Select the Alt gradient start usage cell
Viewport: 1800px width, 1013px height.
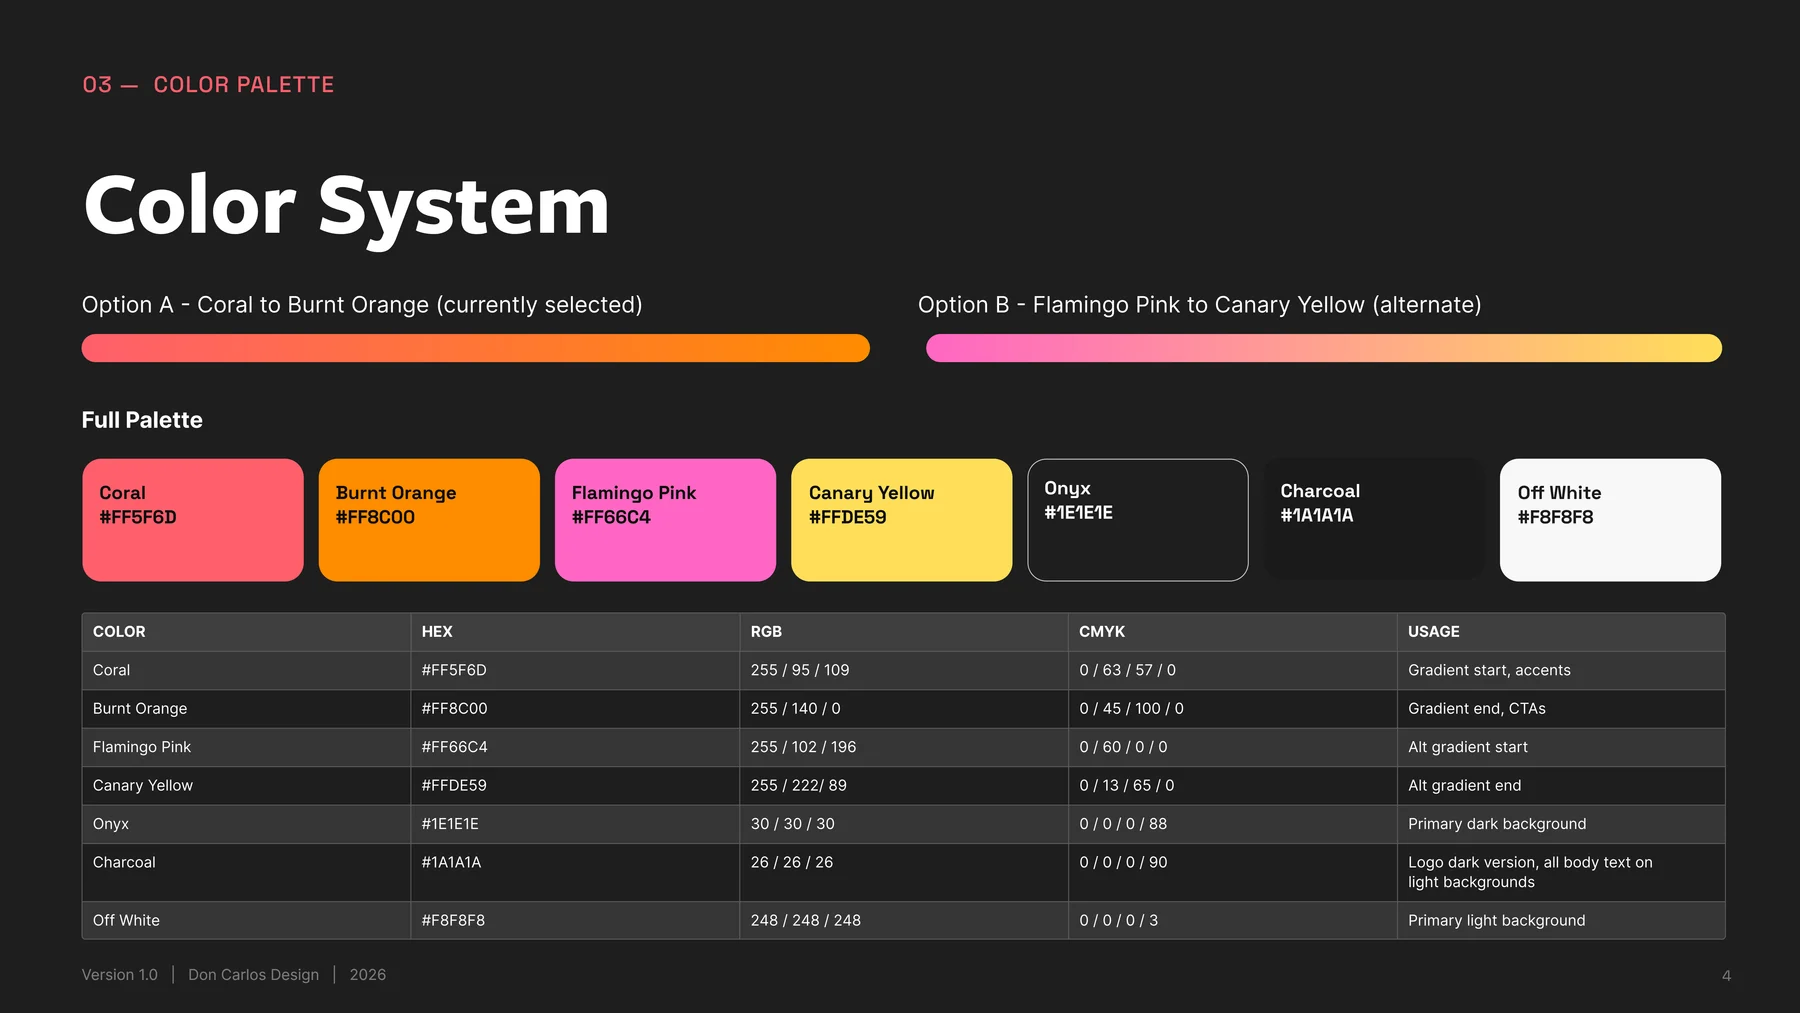(1561, 747)
